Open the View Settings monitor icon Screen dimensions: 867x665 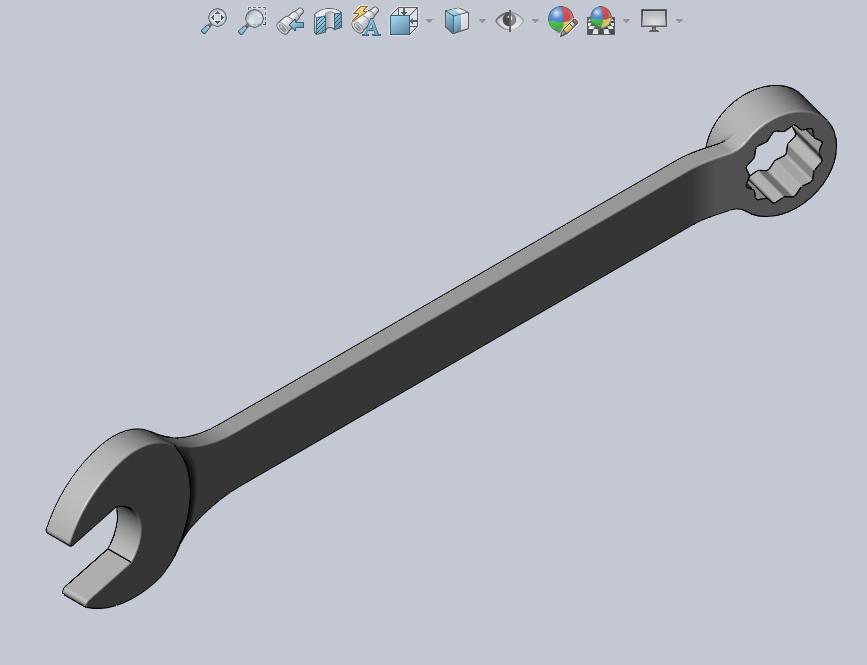[654, 20]
